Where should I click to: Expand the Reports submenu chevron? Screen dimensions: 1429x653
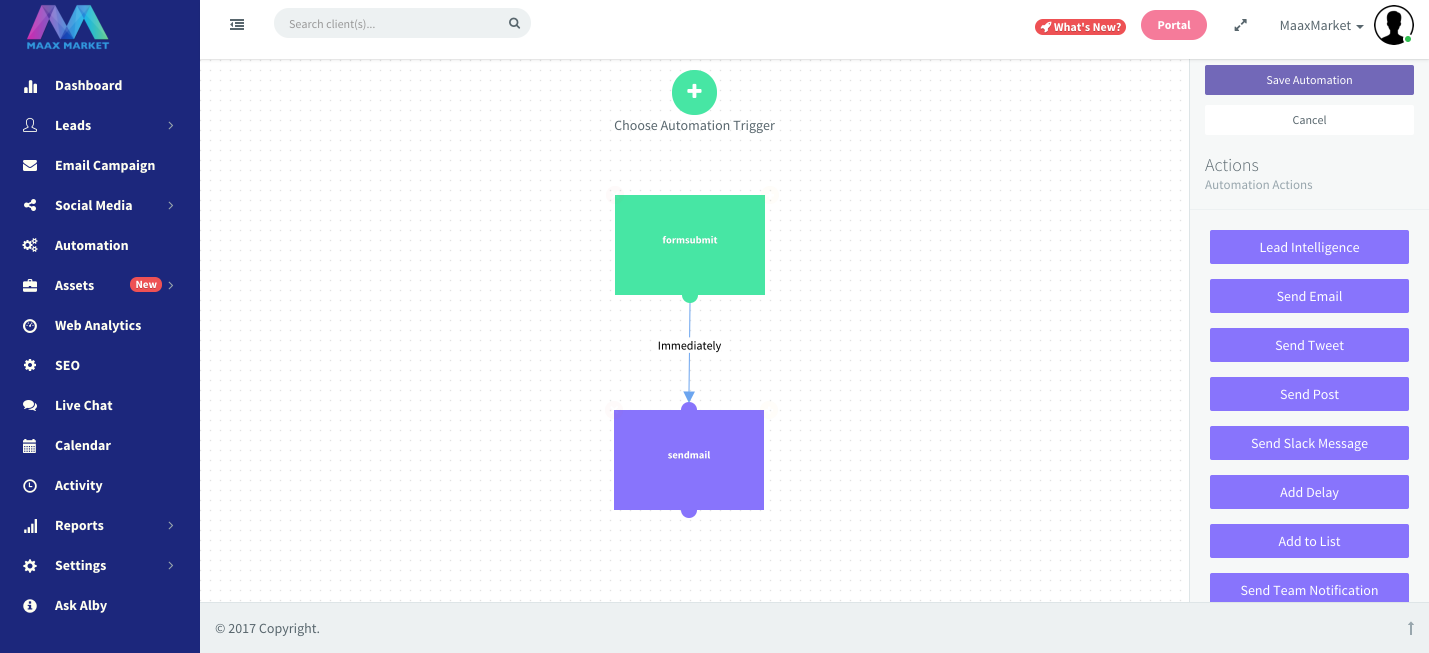(171, 526)
